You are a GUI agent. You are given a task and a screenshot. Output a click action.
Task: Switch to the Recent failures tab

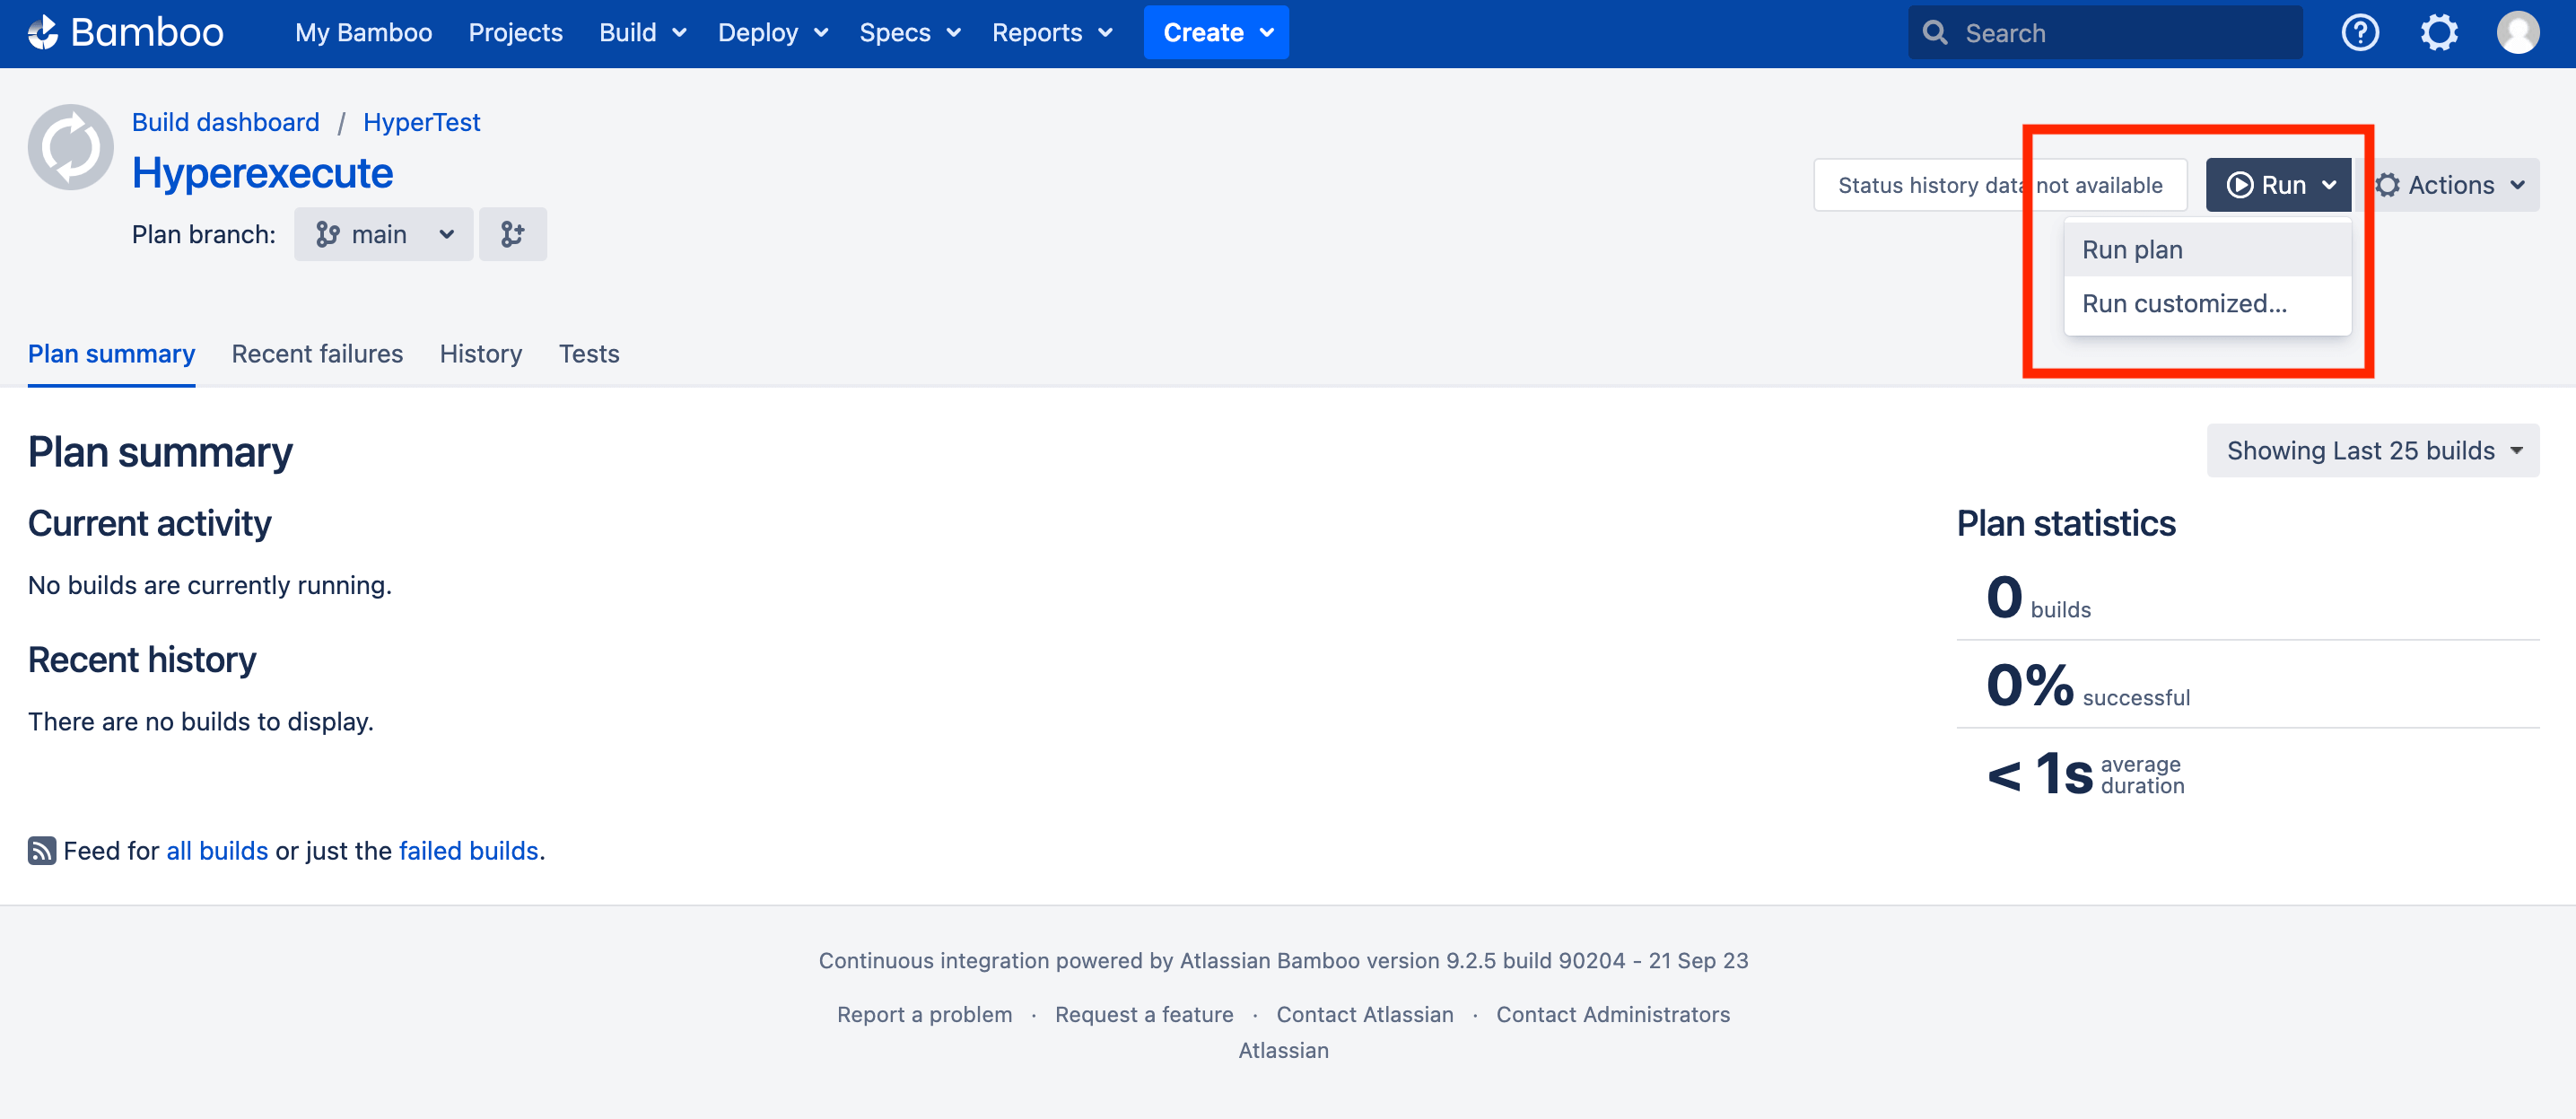[x=317, y=353]
